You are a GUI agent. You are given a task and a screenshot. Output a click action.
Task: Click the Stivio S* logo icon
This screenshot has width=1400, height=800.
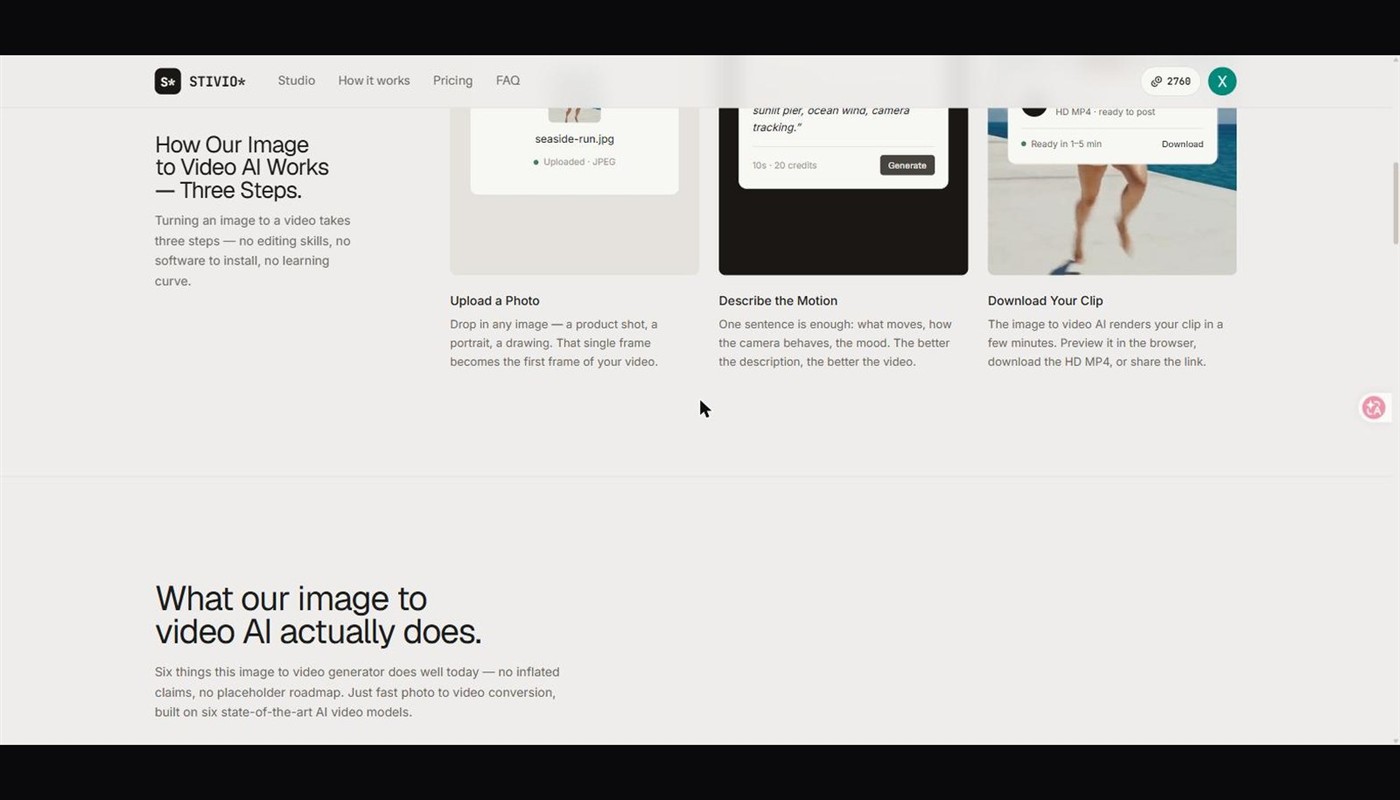pos(167,81)
